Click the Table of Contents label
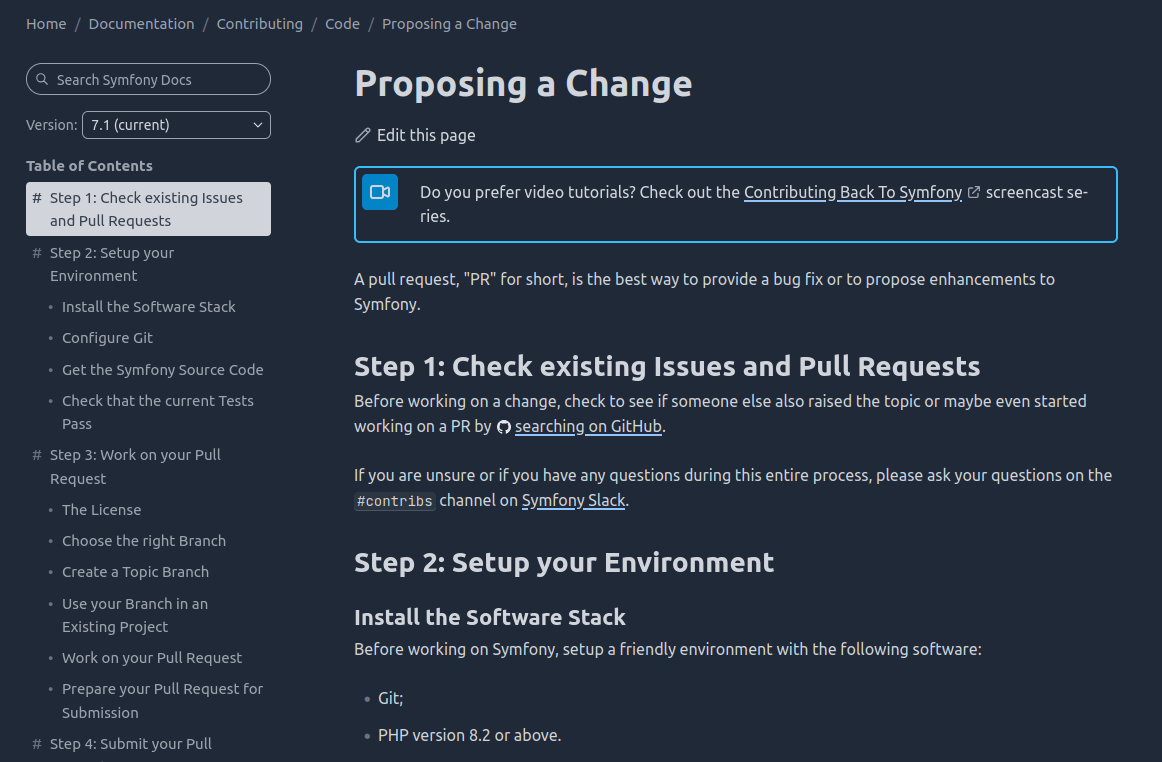 pyautogui.click(x=89, y=166)
